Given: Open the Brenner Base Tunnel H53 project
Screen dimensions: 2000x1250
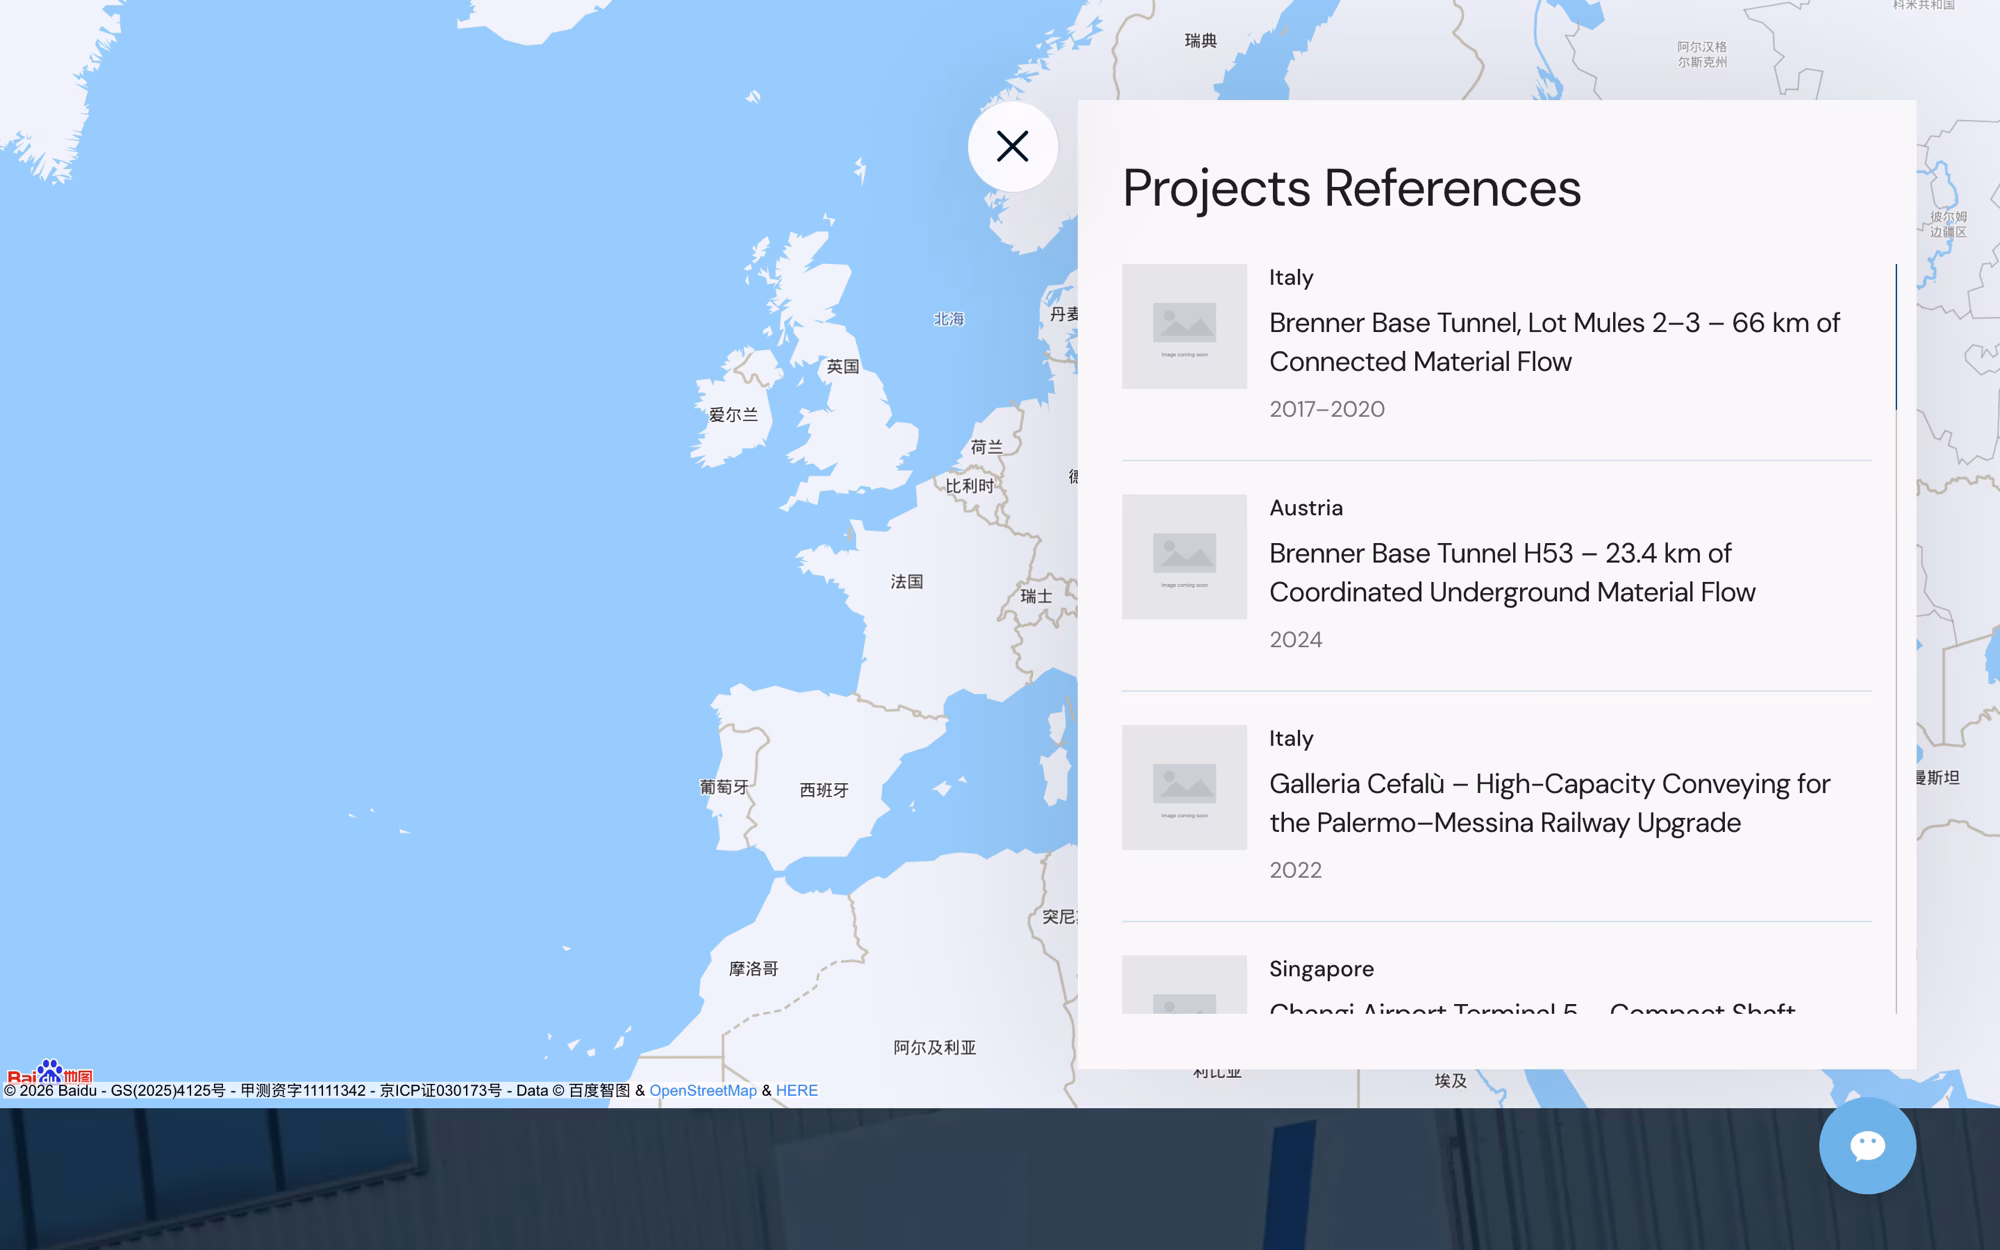Looking at the screenshot, I should pos(1512,572).
